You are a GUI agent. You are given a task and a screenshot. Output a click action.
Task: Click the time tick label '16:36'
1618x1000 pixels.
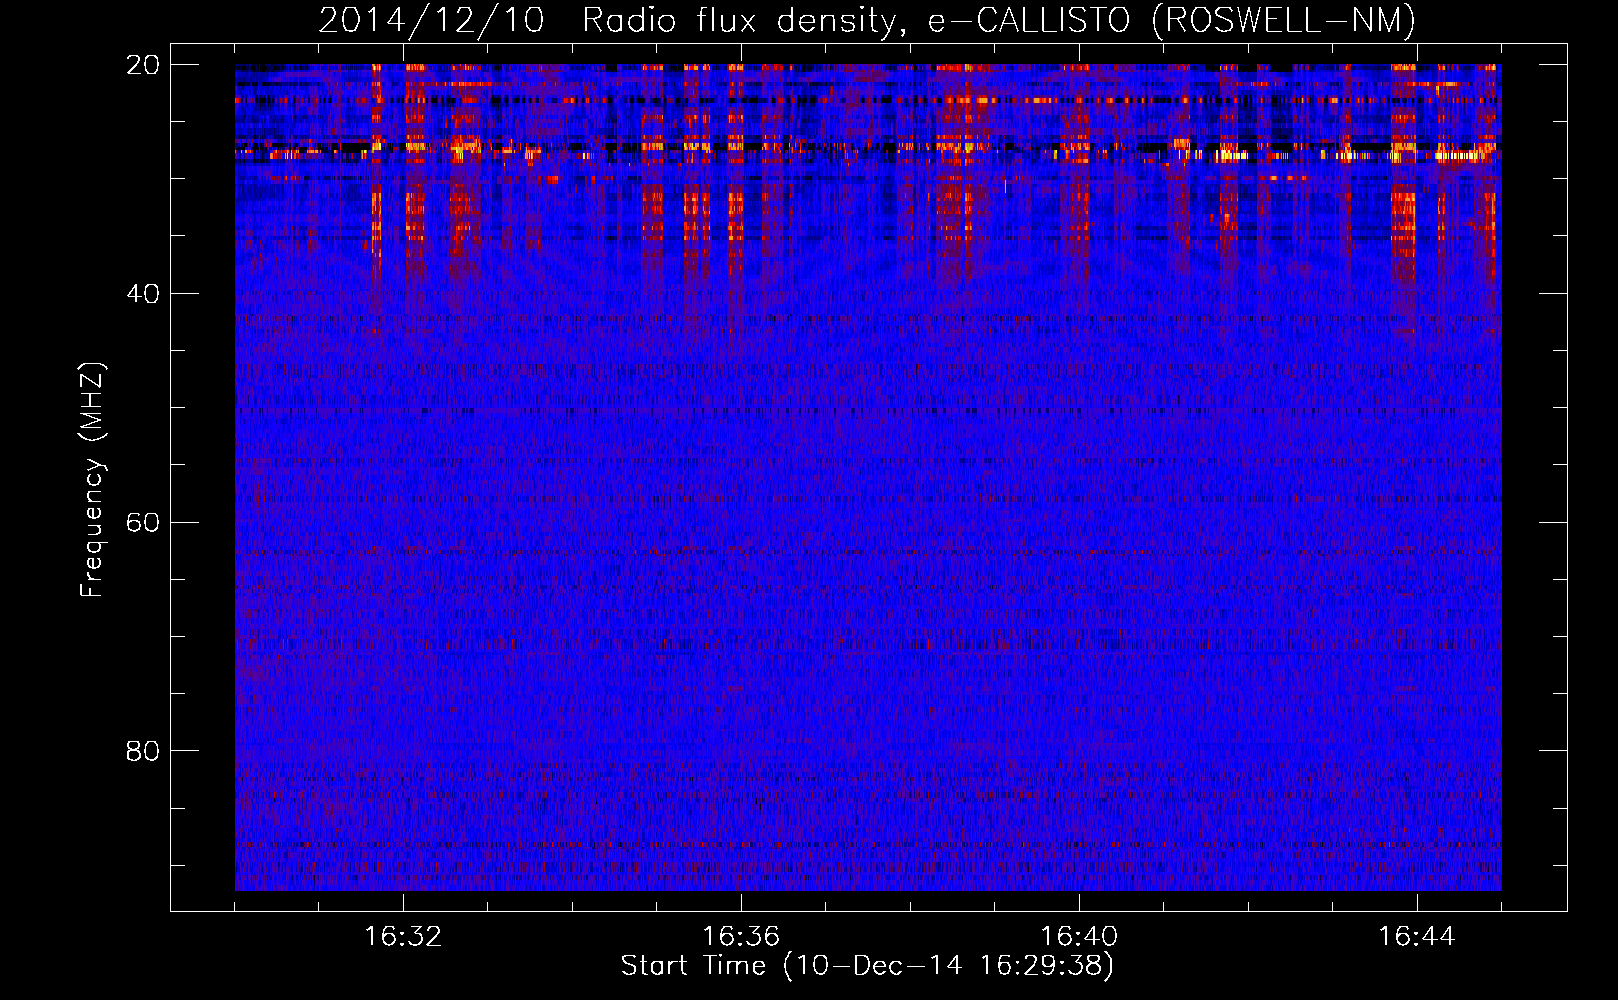[741, 937]
